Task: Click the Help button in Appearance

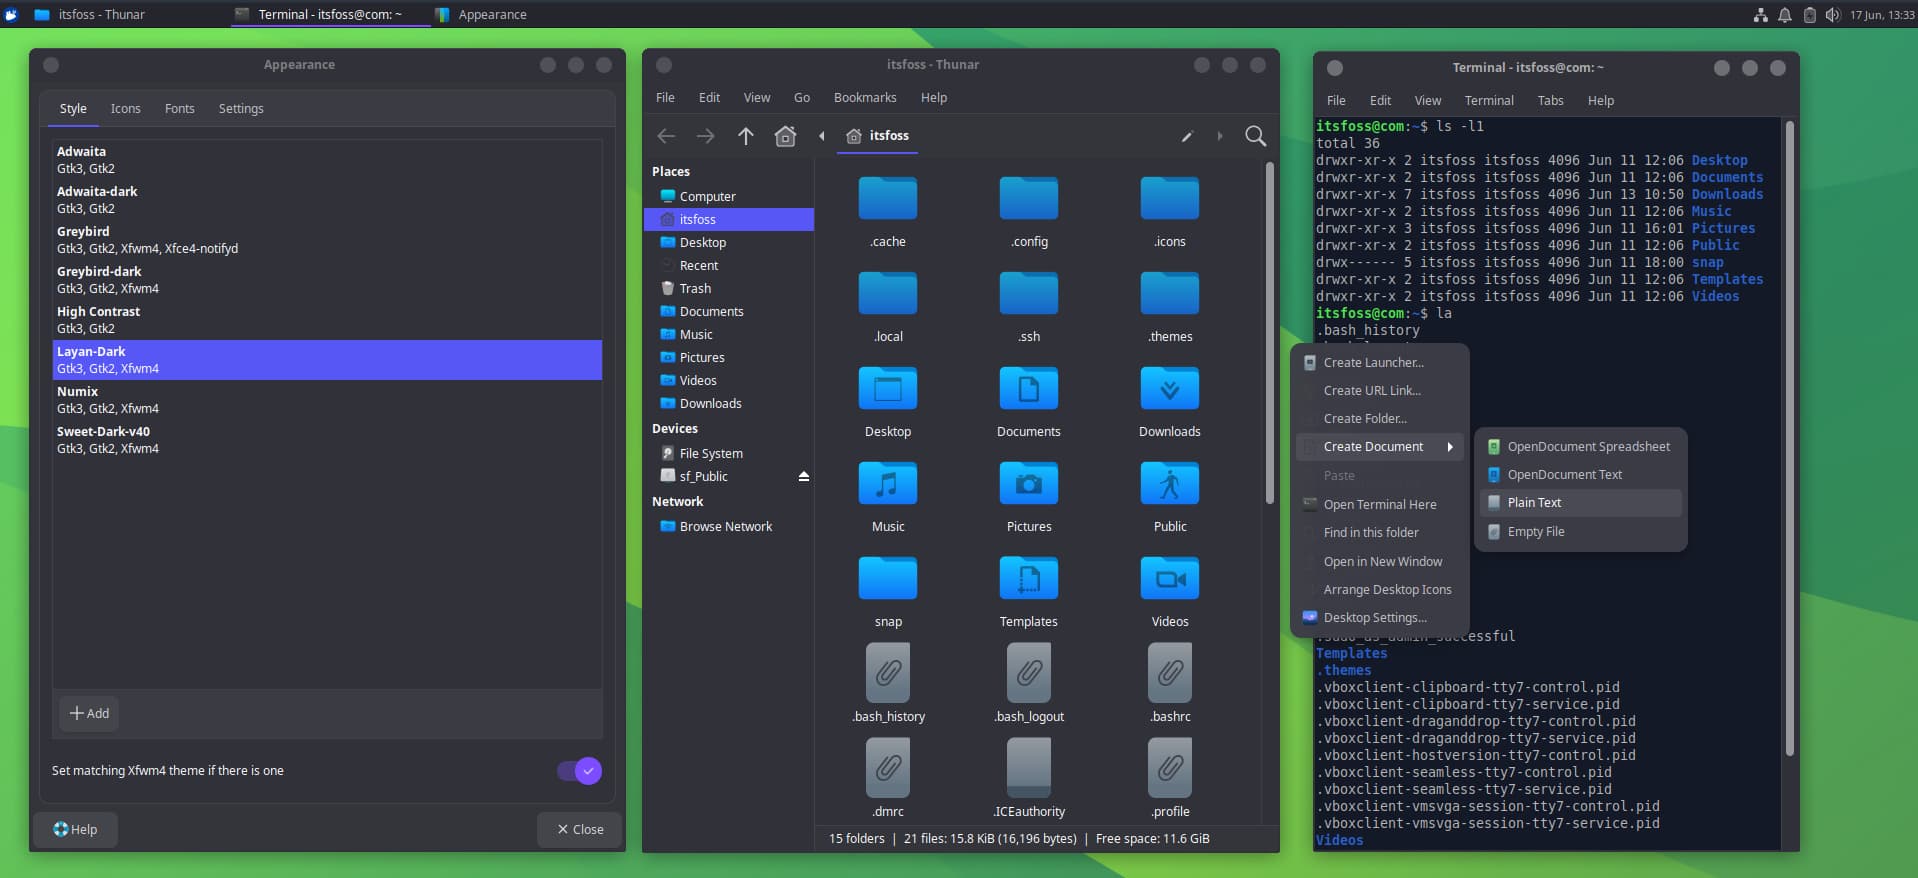Action: click(x=76, y=830)
